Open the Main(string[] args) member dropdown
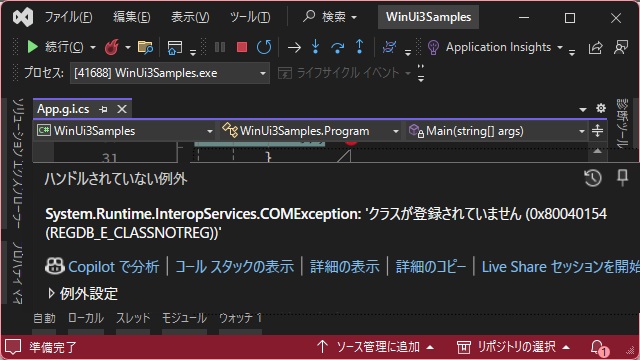This screenshot has height=360, width=640. coord(496,131)
